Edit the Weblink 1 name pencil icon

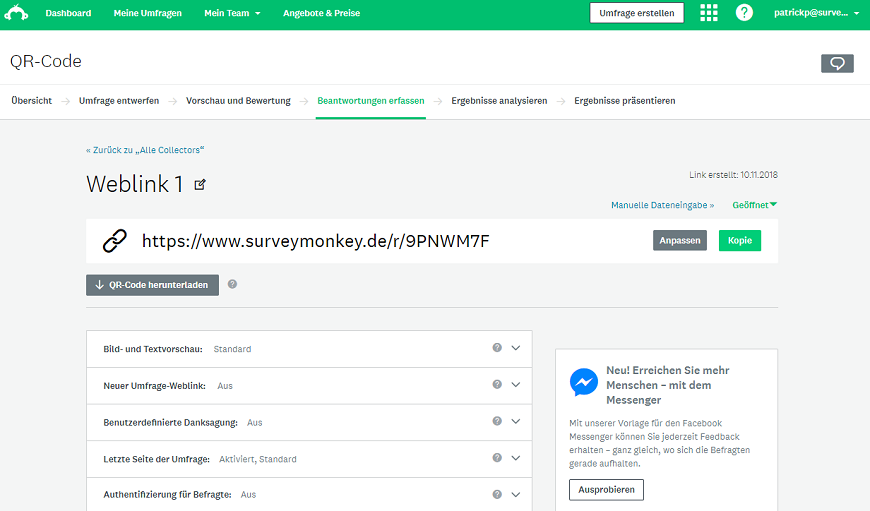pyautogui.click(x=200, y=185)
